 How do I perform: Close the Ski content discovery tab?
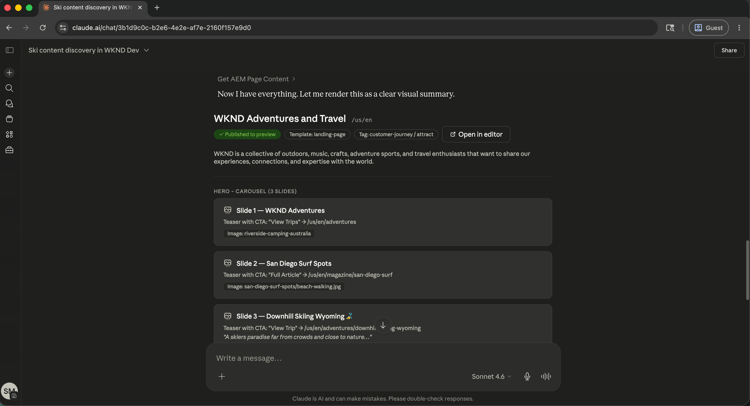[x=140, y=8]
